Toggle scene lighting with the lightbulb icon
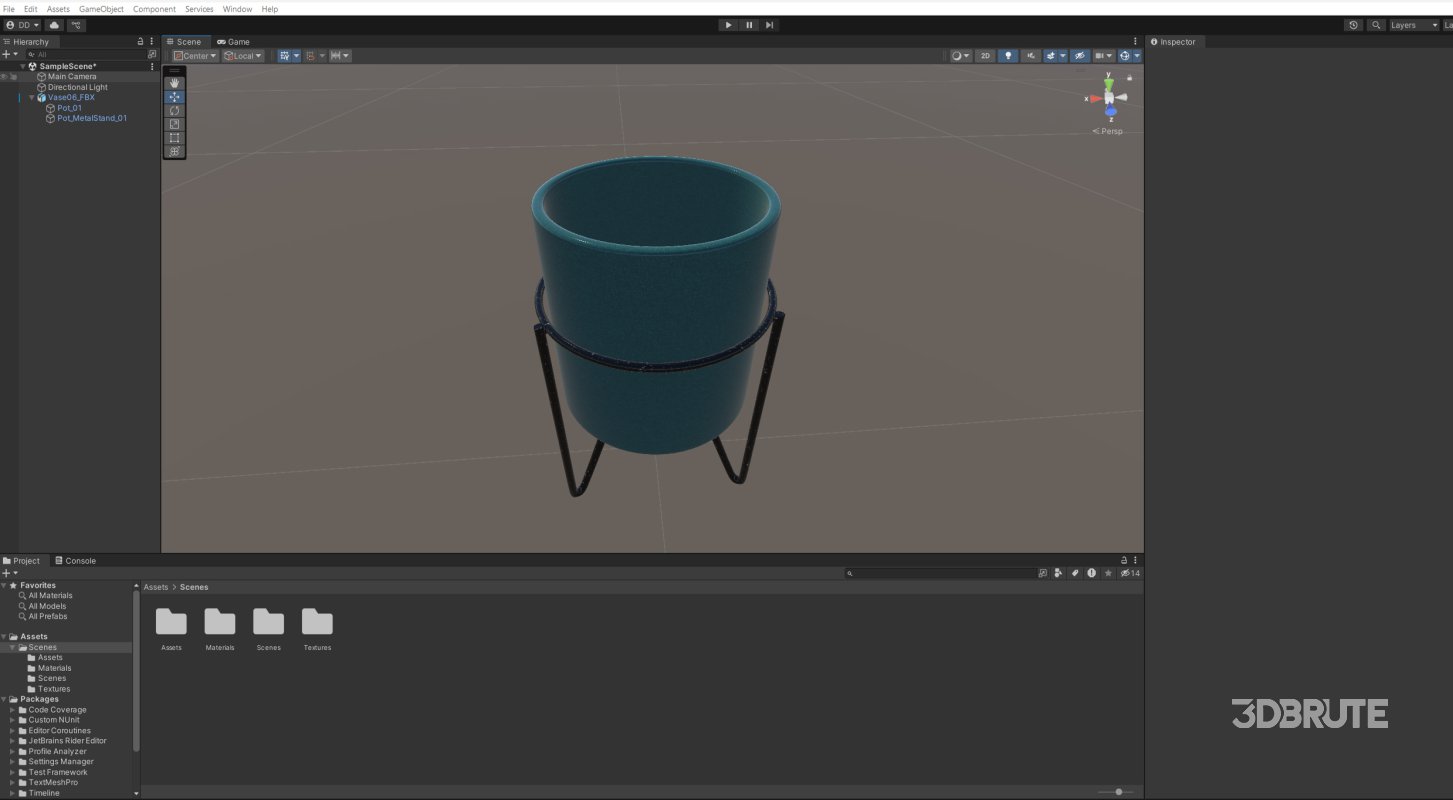 1008,56
